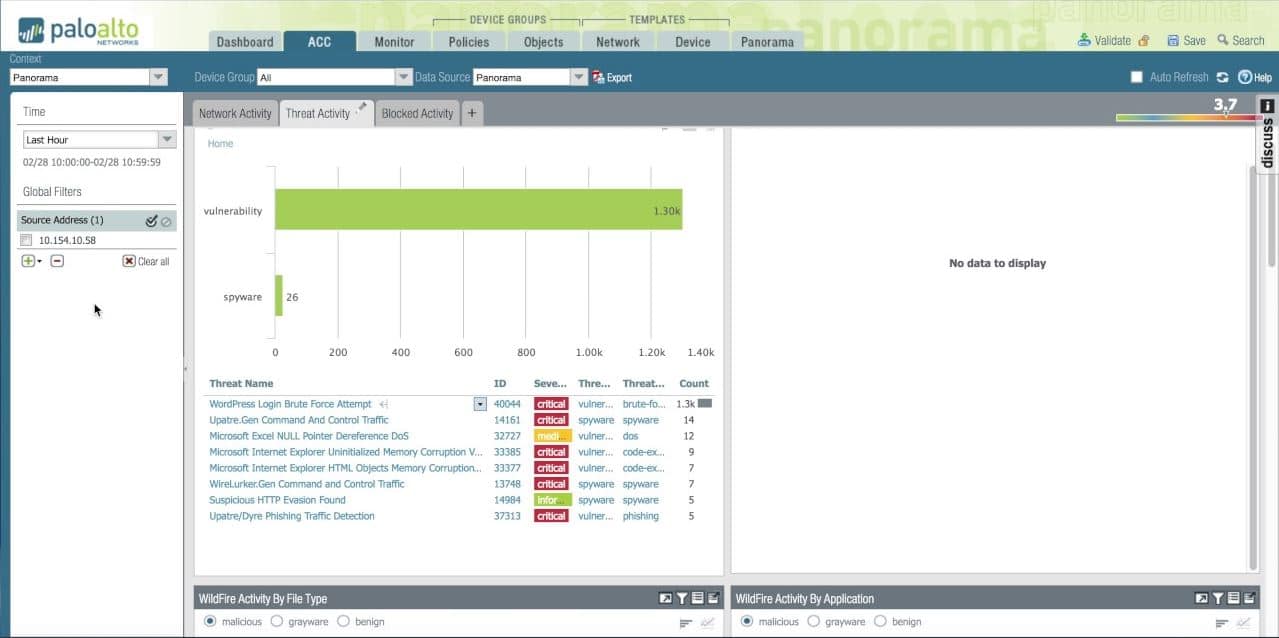Open Help via the question mark icon
1279x638 pixels.
(1245, 77)
